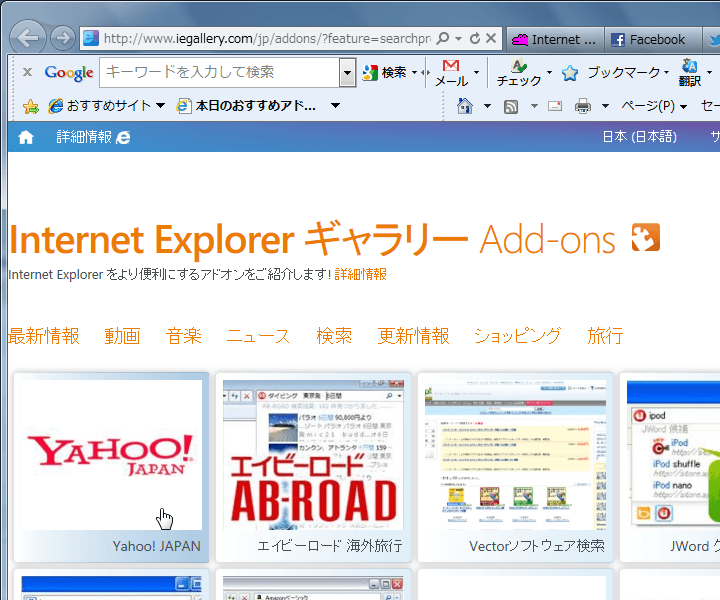Click the RSS feeds icon
The width and height of the screenshot is (720, 600).
(511, 107)
